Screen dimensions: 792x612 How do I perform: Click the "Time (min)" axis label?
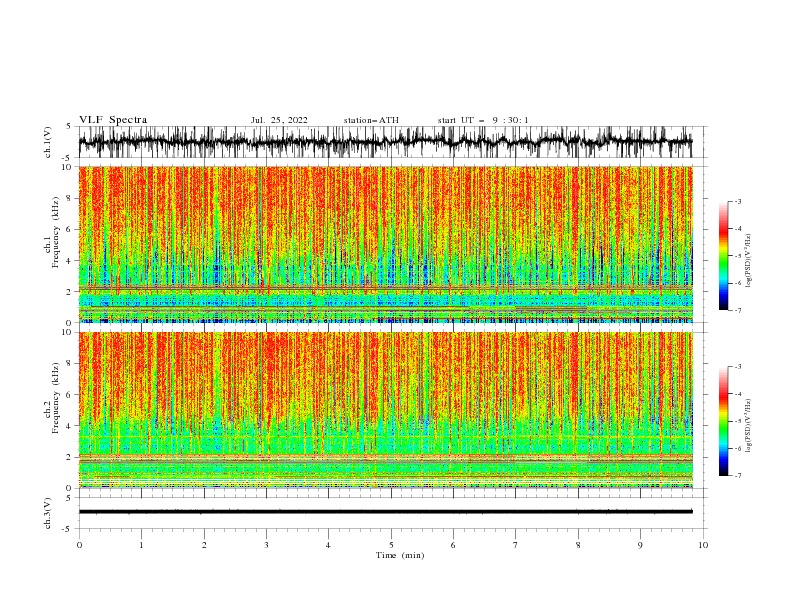click(x=400, y=555)
